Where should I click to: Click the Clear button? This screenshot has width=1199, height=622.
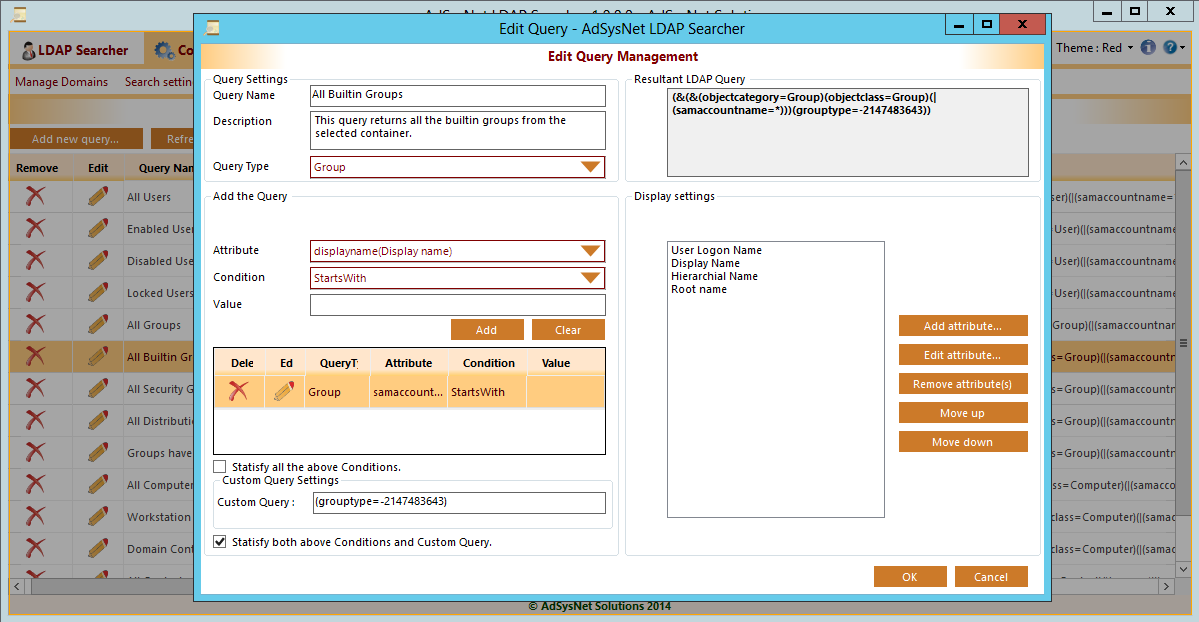(x=568, y=330)
